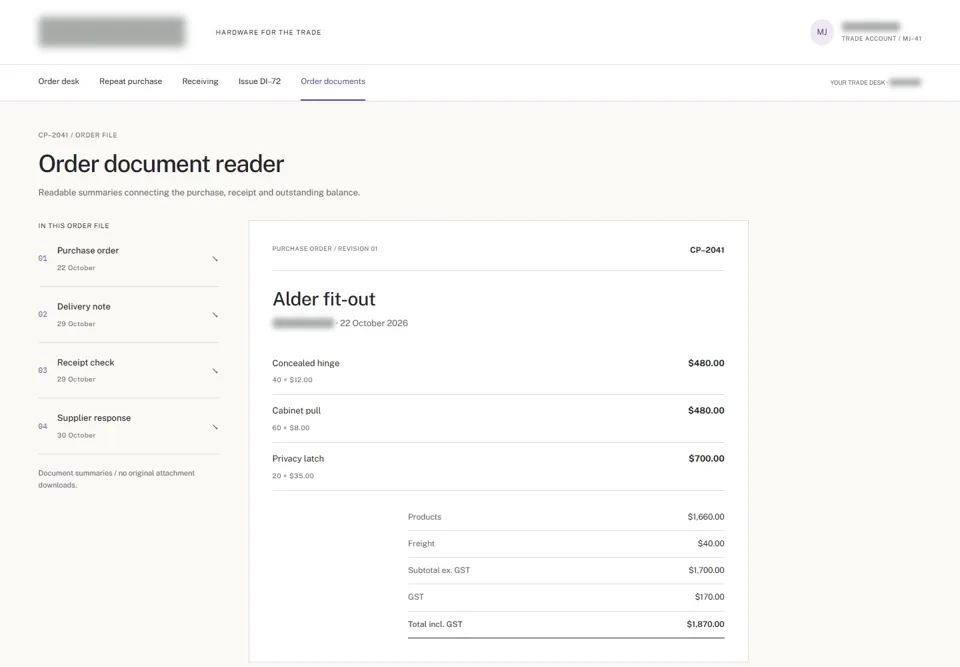
Task: Click the Freight $40.00 value
Action: click(x=711, y=543)
